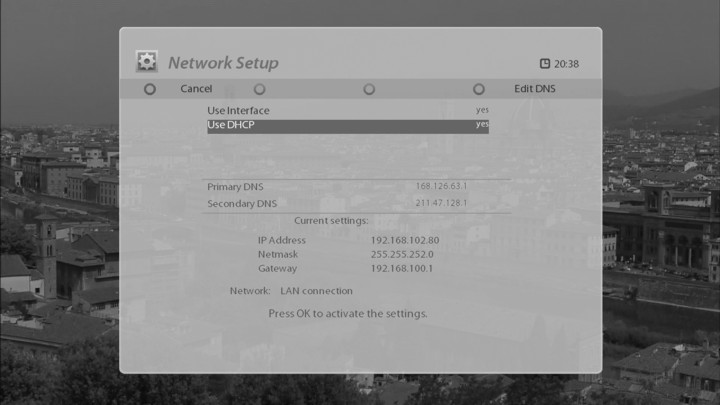Click the LAN connection network text
The height and width of the screenshot is (405, 720).
coord(316,291)
